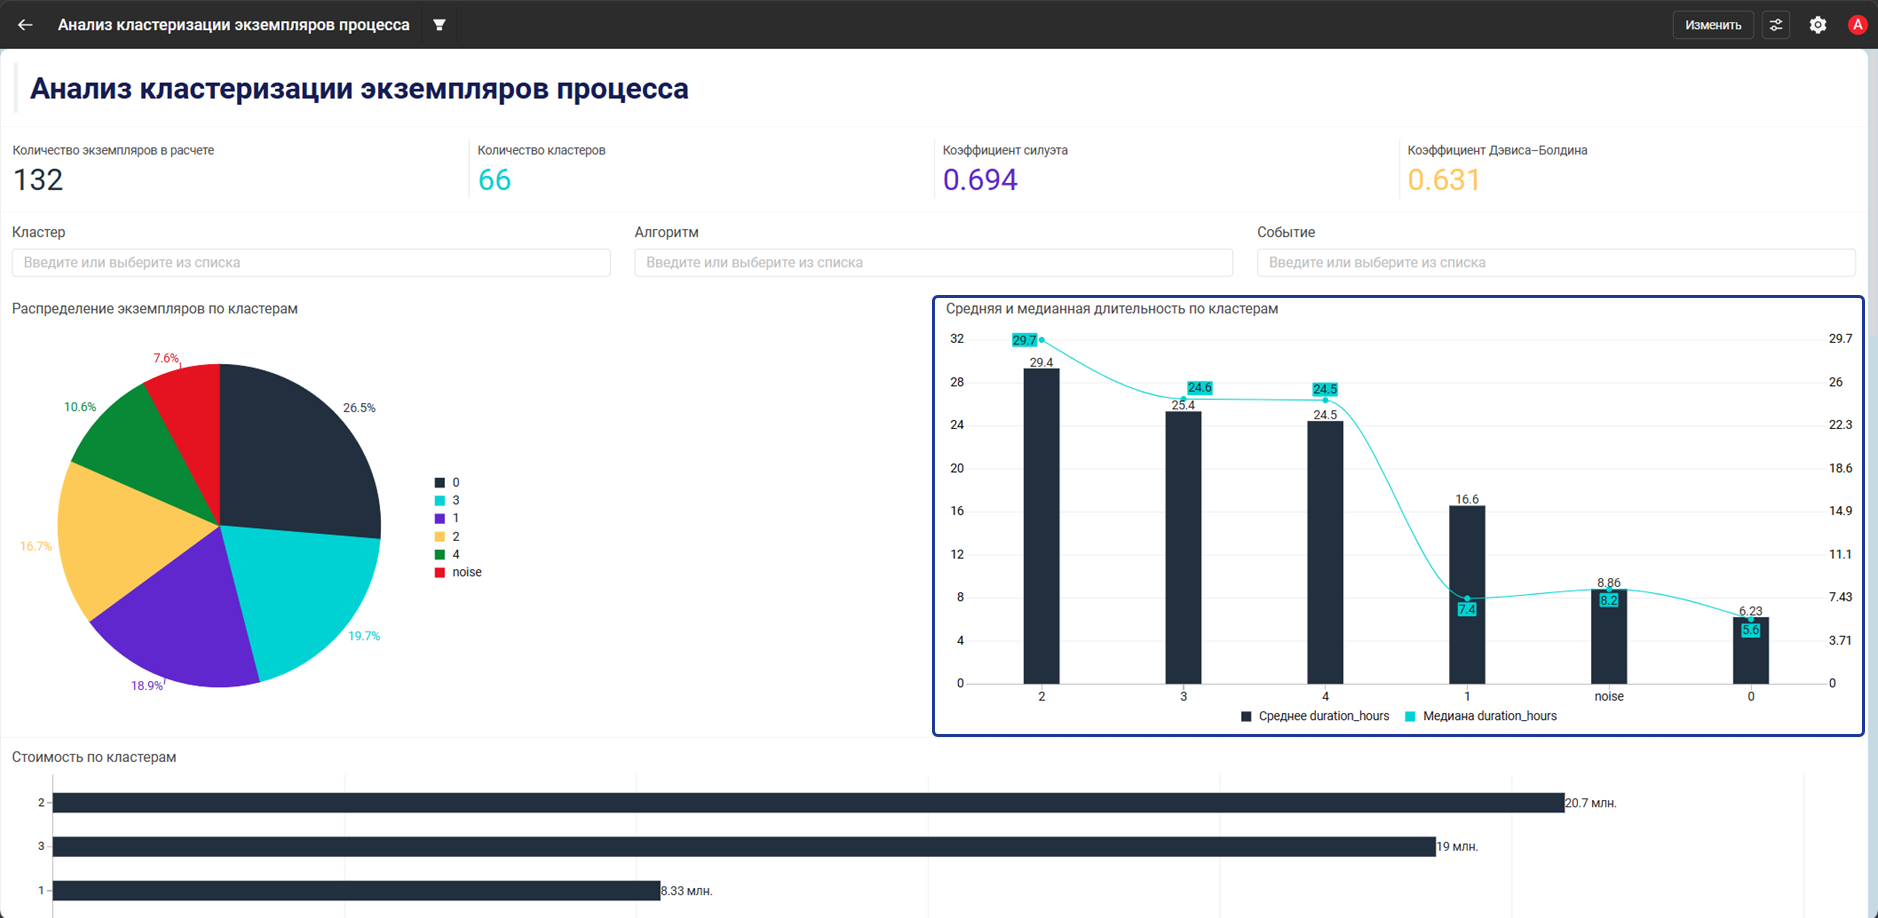
Task: Open the red user avatar menu
Action: click(x=1857, y=25)
